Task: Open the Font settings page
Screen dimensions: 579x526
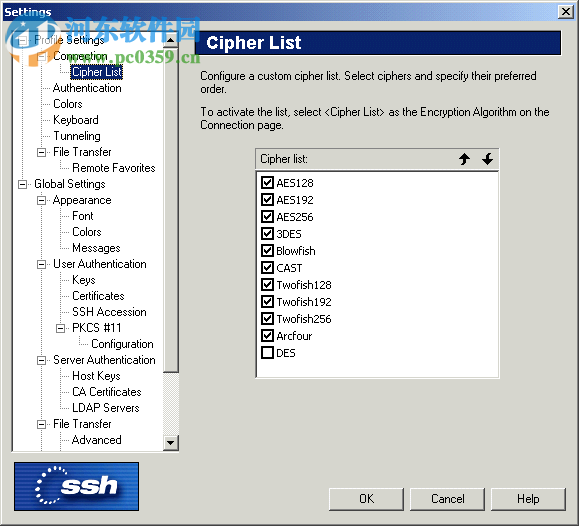Action: click(x=83, y=216)
